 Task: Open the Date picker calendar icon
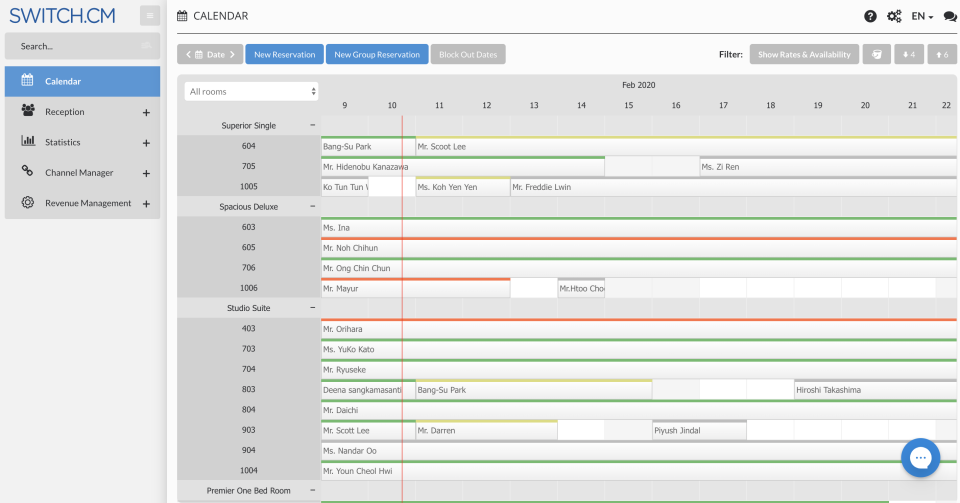(198, 54)
